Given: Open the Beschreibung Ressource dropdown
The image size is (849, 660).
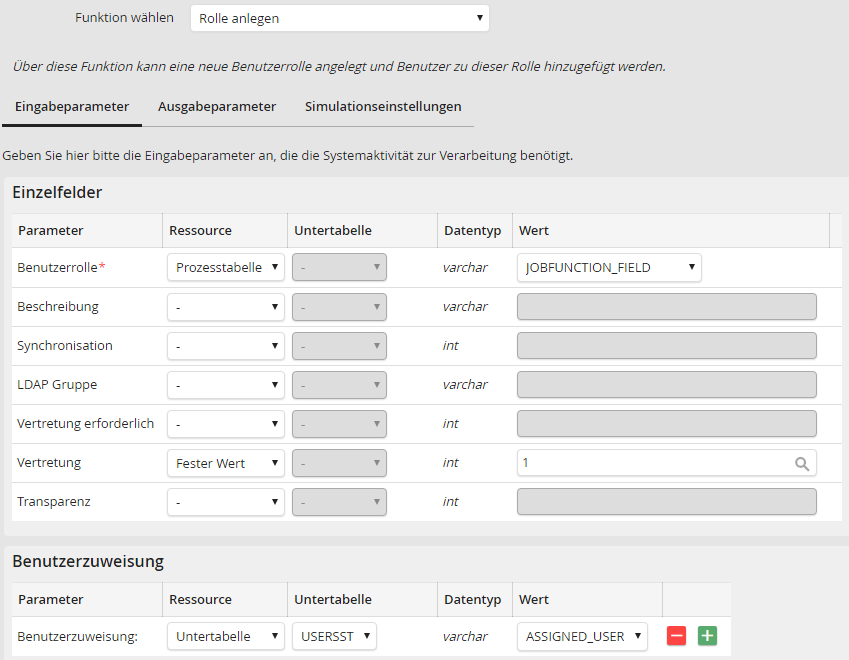Looking at the screenshot, I should tap(225, 307).
